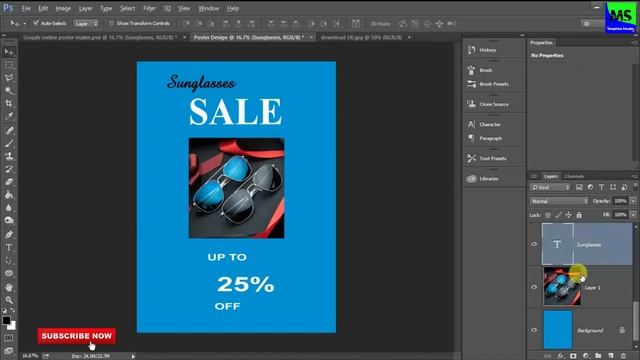Select the Pen tool
This screenshot has width=640, height=360.
[x=9, y=235]
